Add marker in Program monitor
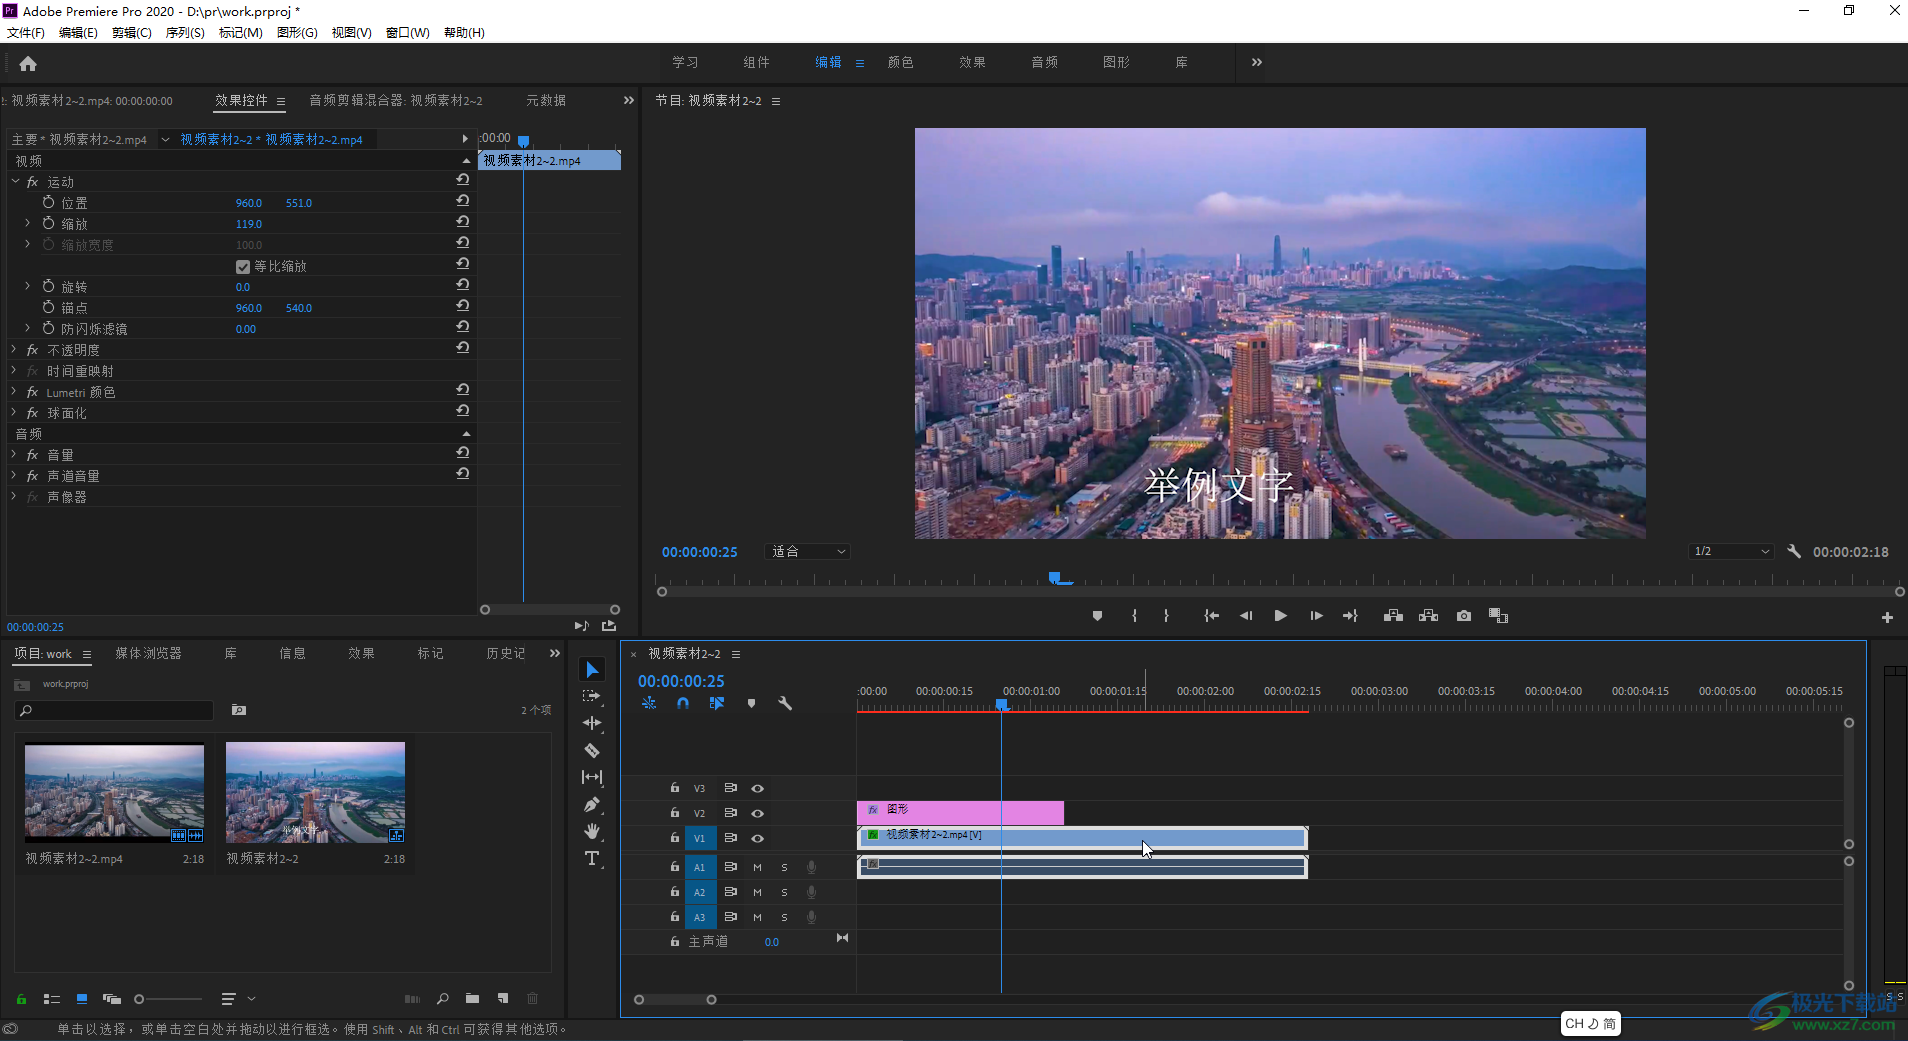 pyautogui.click(x=1097, y=616)
